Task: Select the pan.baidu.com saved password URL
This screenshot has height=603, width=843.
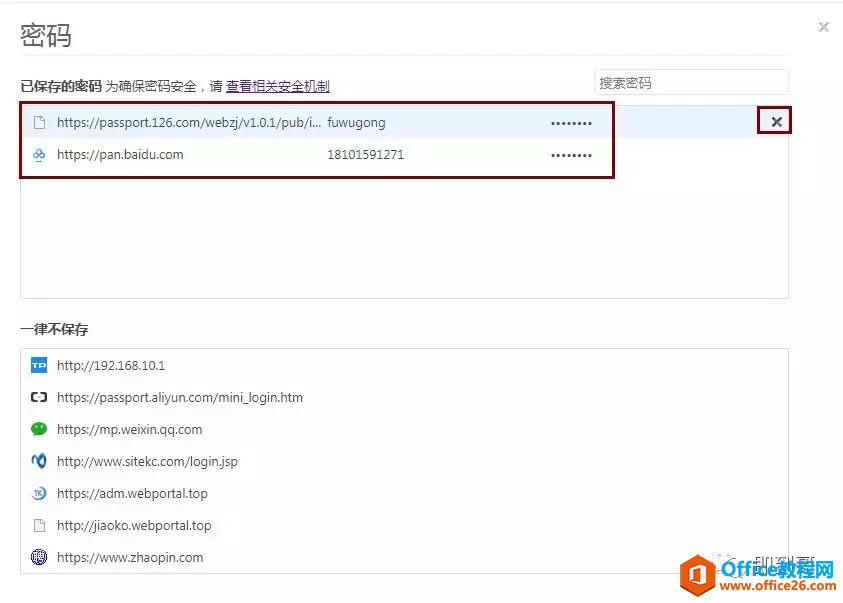Action: click(x=120, y=155)
